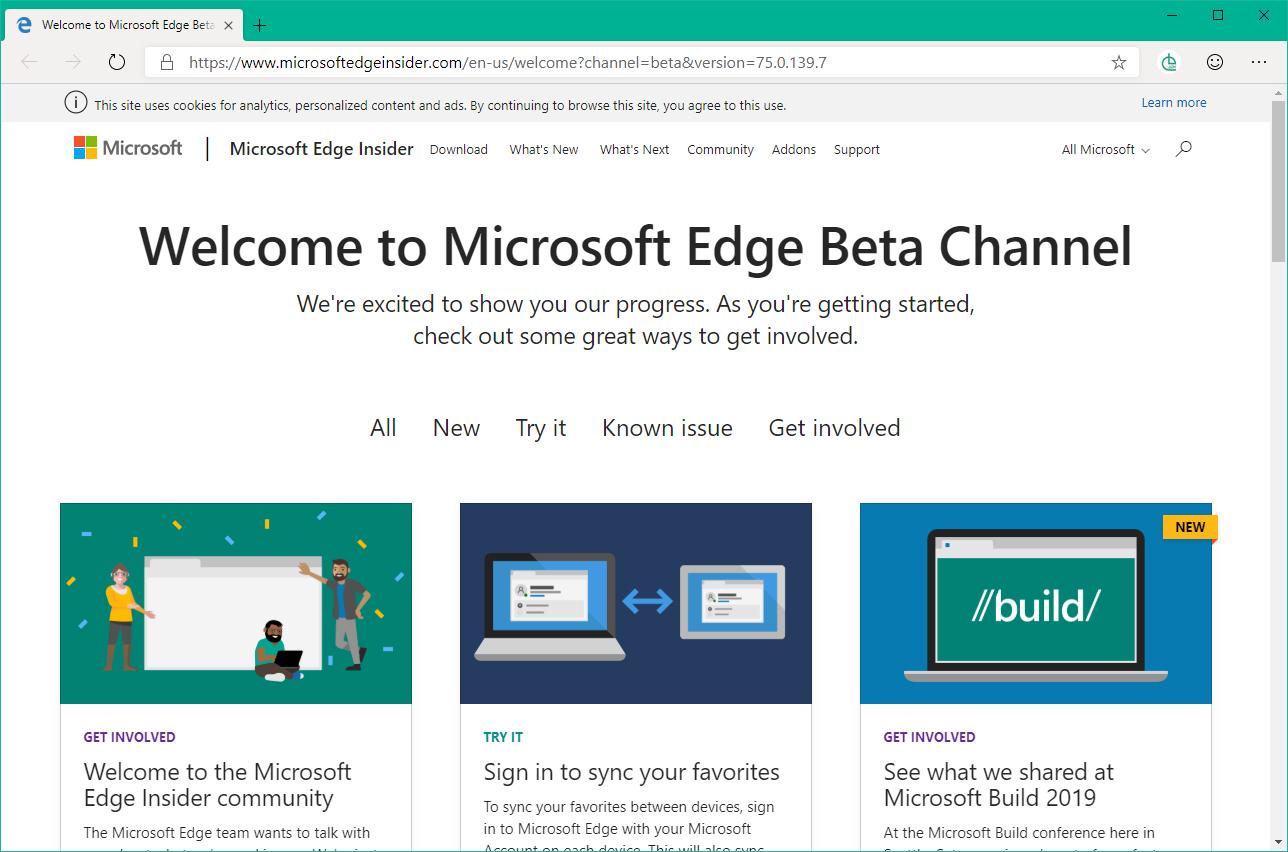This screenshot has width=1288, height=852.
Task: Open Sign in to sync your favorites
Action: (632, 772)
